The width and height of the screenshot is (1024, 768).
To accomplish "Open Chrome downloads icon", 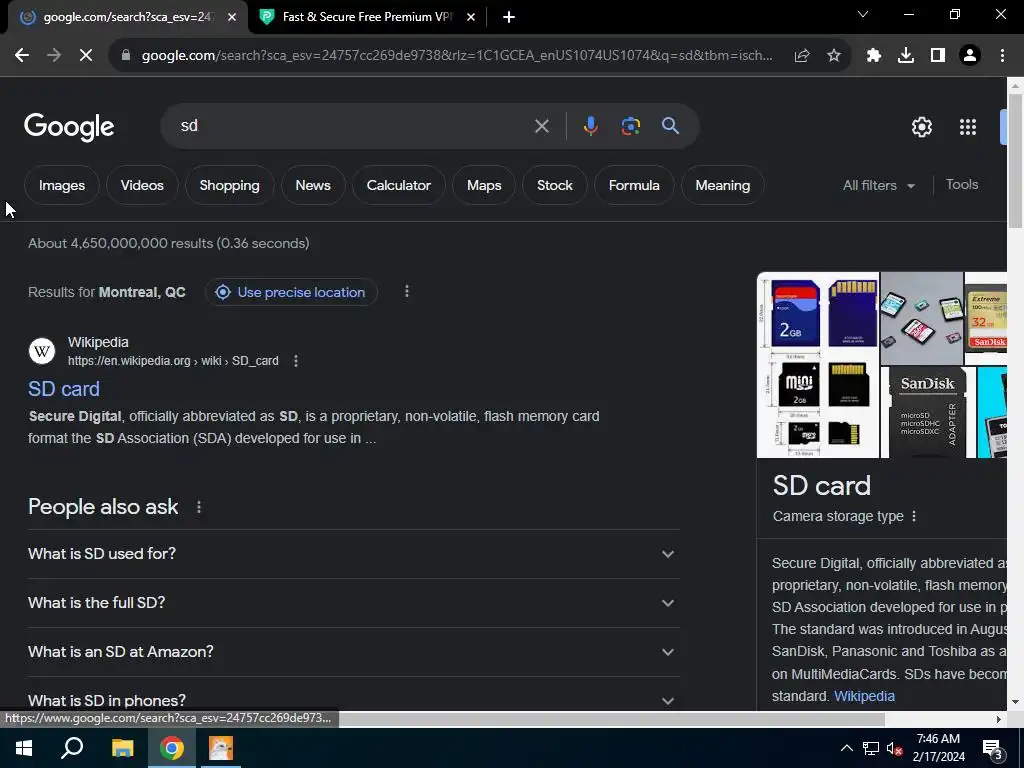I will pyautogui.click(x=906, y=56).
